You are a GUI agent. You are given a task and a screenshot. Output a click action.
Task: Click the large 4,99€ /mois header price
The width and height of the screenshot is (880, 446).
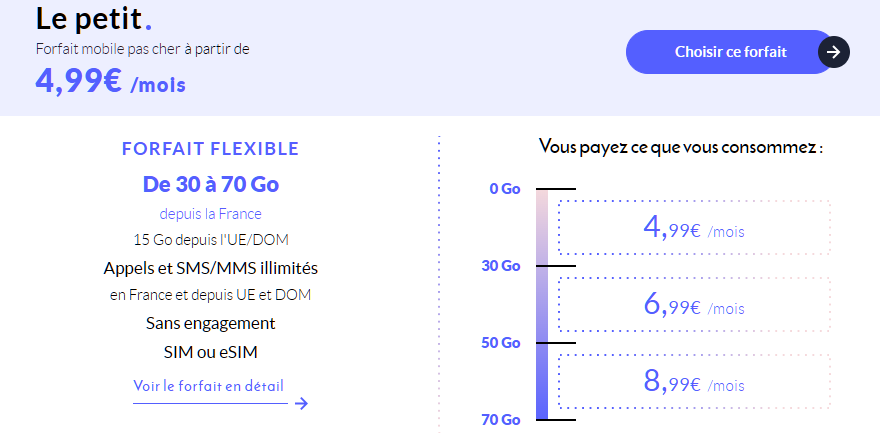(110, 80)
